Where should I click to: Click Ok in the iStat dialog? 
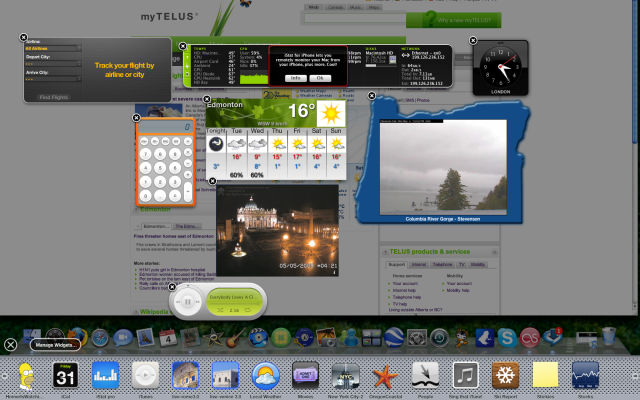(320, 78)
